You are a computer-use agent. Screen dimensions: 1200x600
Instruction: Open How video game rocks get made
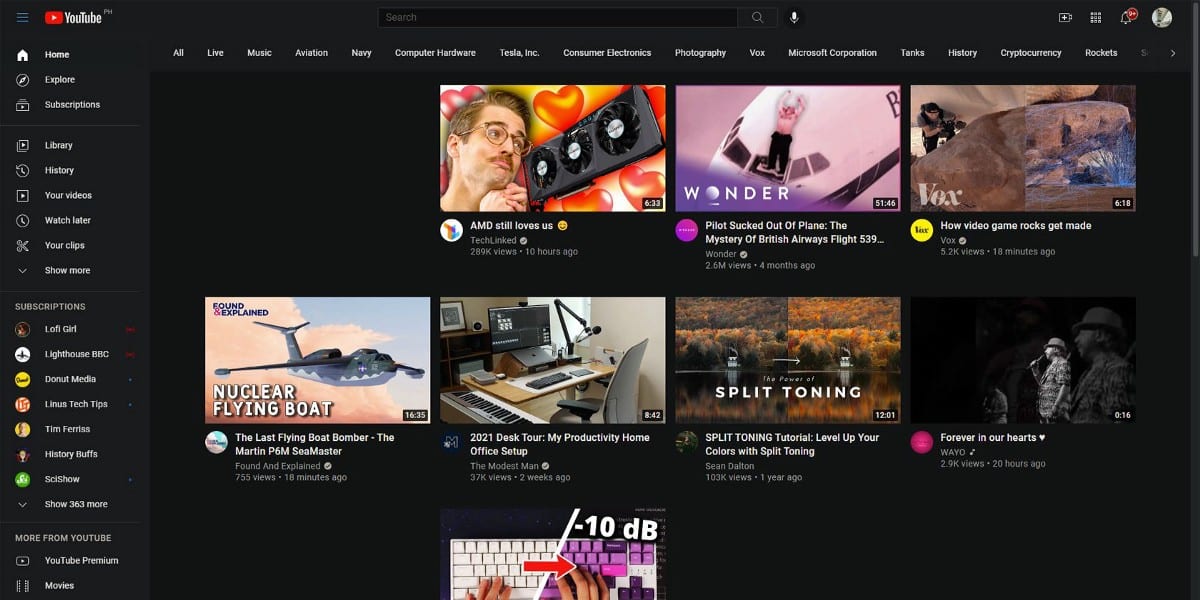point(1015,226)
